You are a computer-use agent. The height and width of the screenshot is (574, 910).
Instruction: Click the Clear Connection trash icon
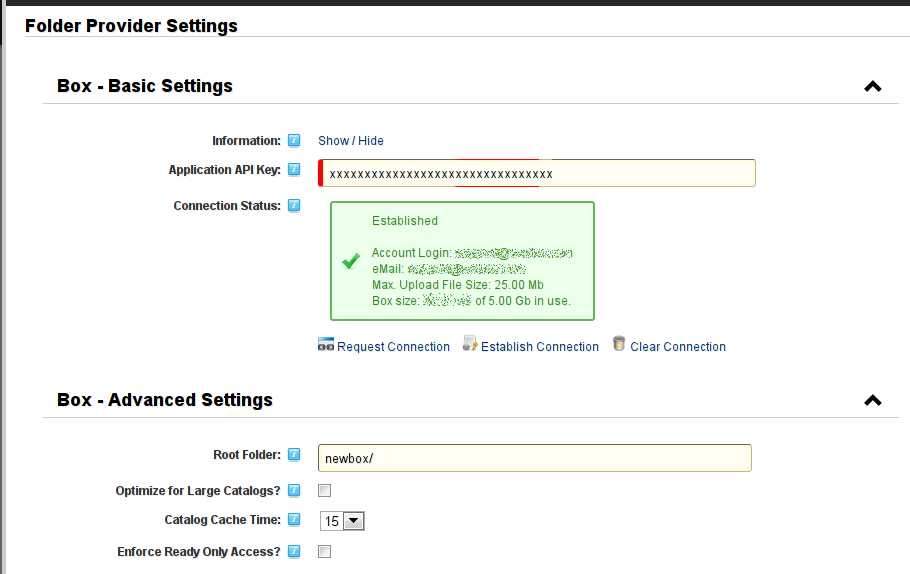click(x=619, y=344)
